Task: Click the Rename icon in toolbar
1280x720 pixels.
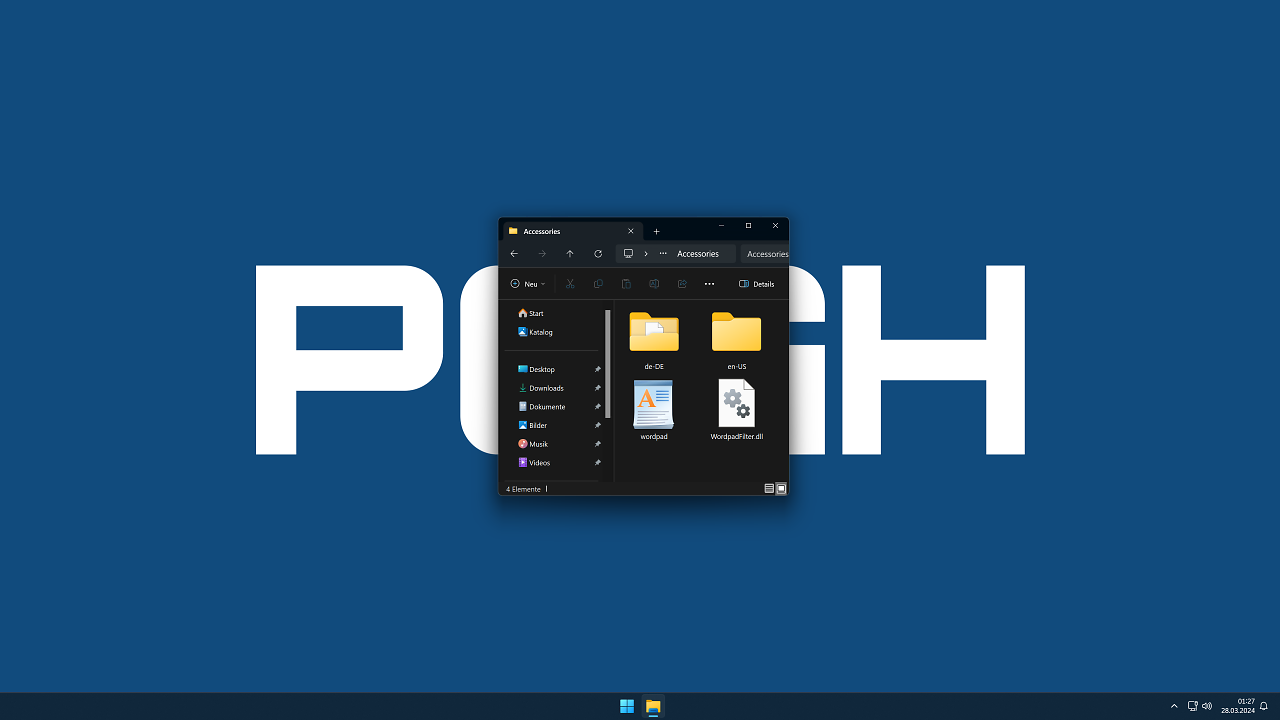Action: click(654, 284)
